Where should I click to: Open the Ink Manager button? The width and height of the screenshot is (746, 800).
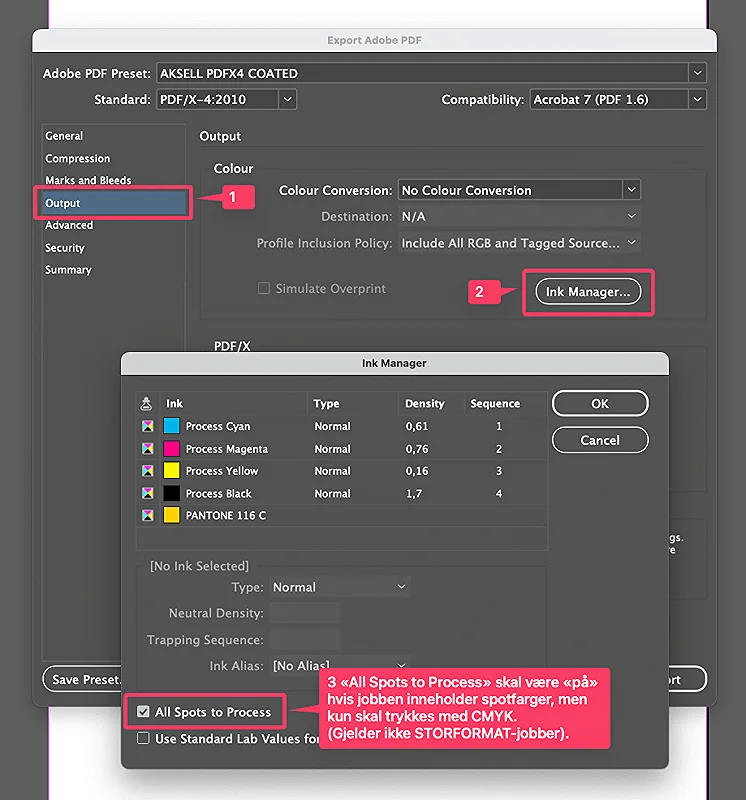pos(588,291)
